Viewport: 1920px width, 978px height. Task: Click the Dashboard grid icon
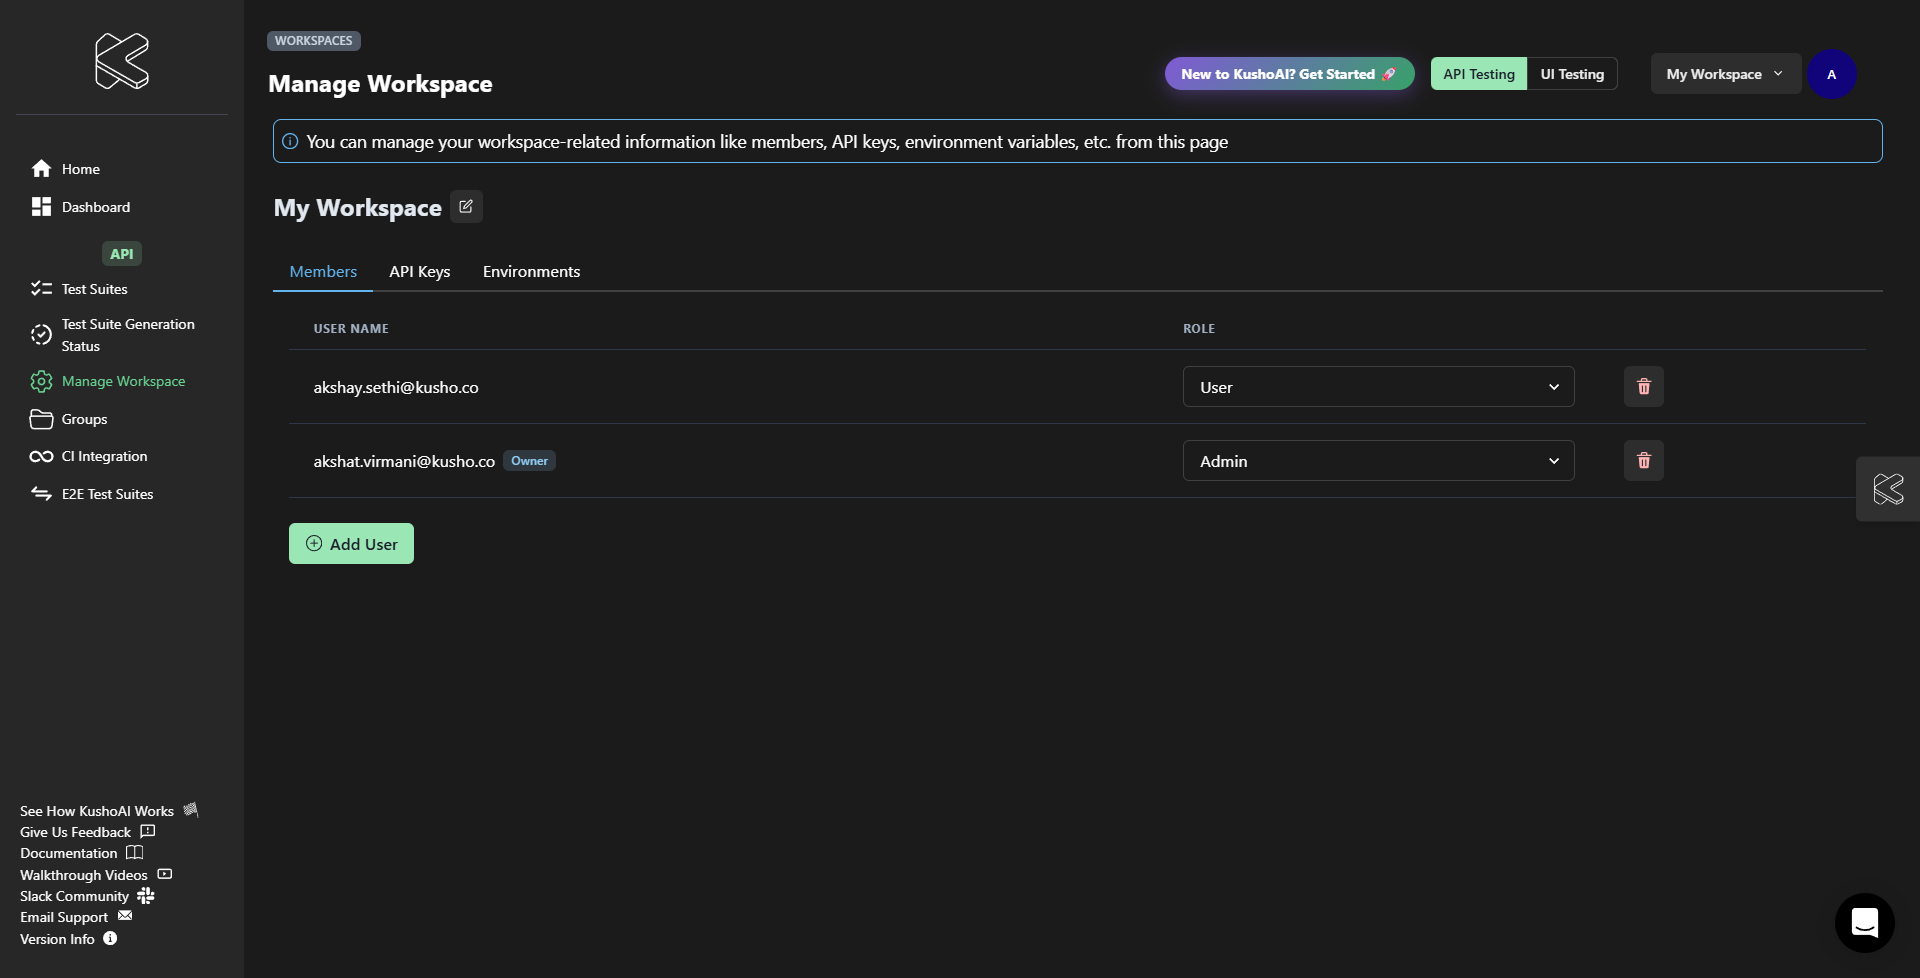pos(41,207)
